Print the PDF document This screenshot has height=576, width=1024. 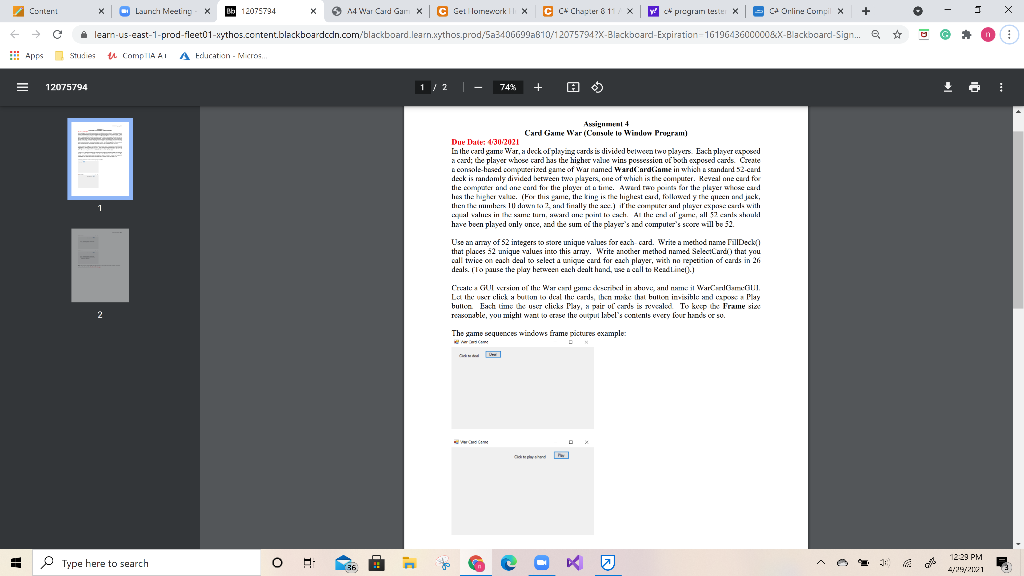click(x=974, y=87)
